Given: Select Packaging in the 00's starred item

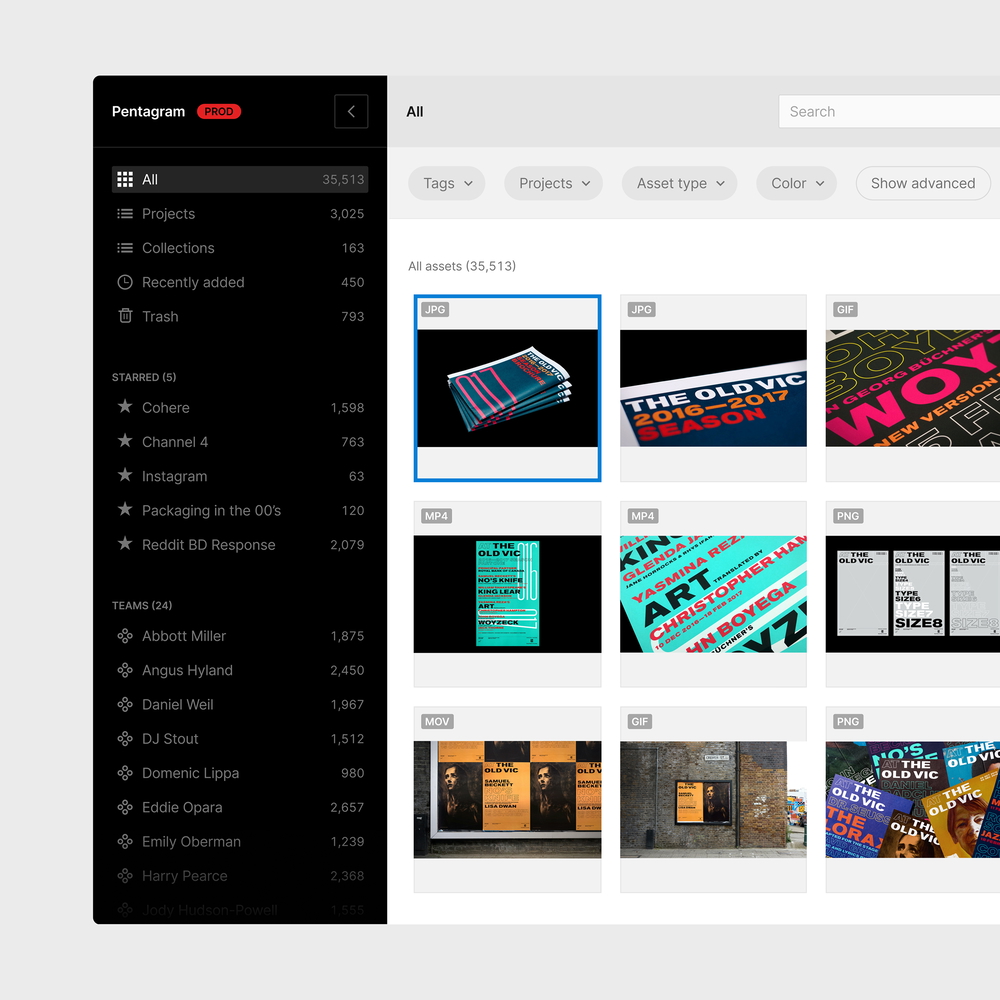Looking at the screenshot, I should click(x=211, y=510).
